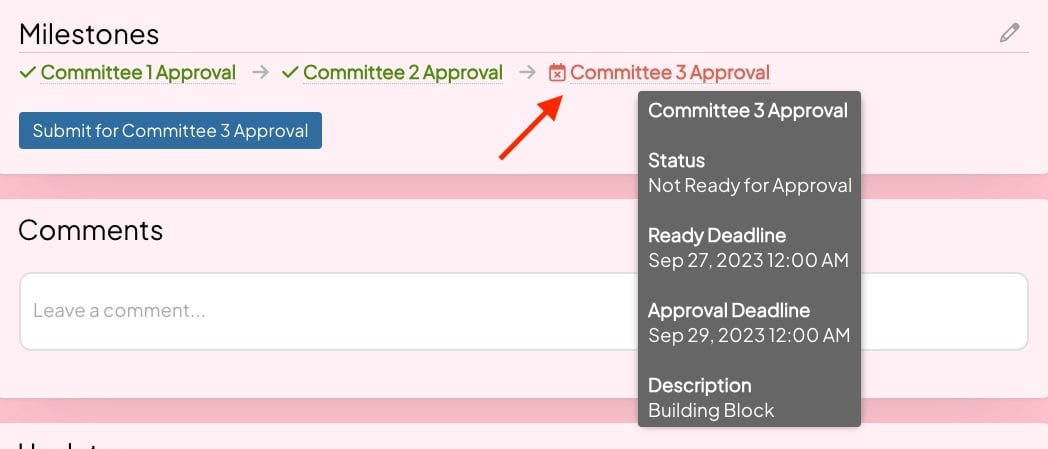Click the gray arrow after Committee 1 Approval
Viewport: 1048px width, 449px height.
[260, 73]
